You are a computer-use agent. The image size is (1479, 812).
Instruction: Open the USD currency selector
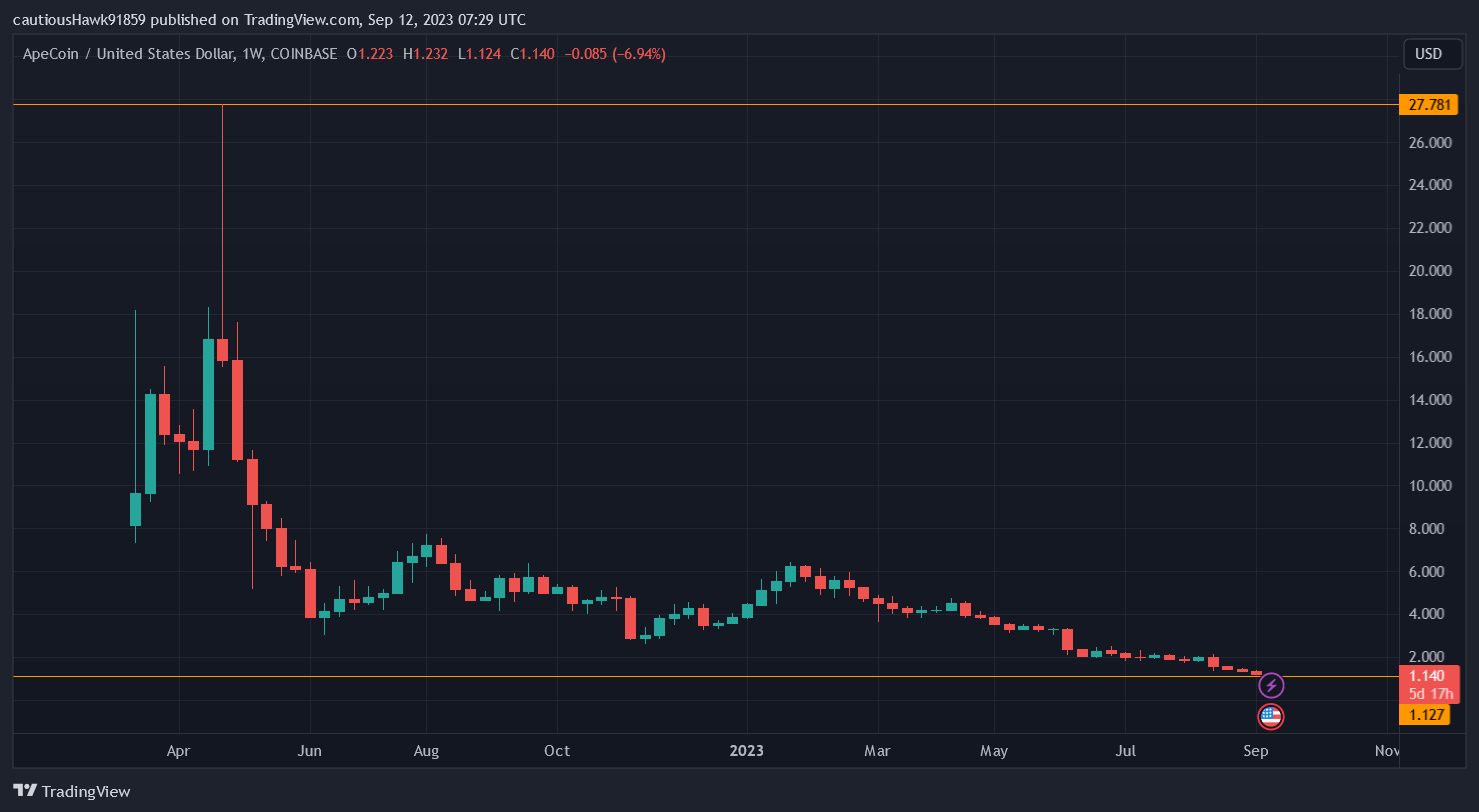[x=1431, y=54]
